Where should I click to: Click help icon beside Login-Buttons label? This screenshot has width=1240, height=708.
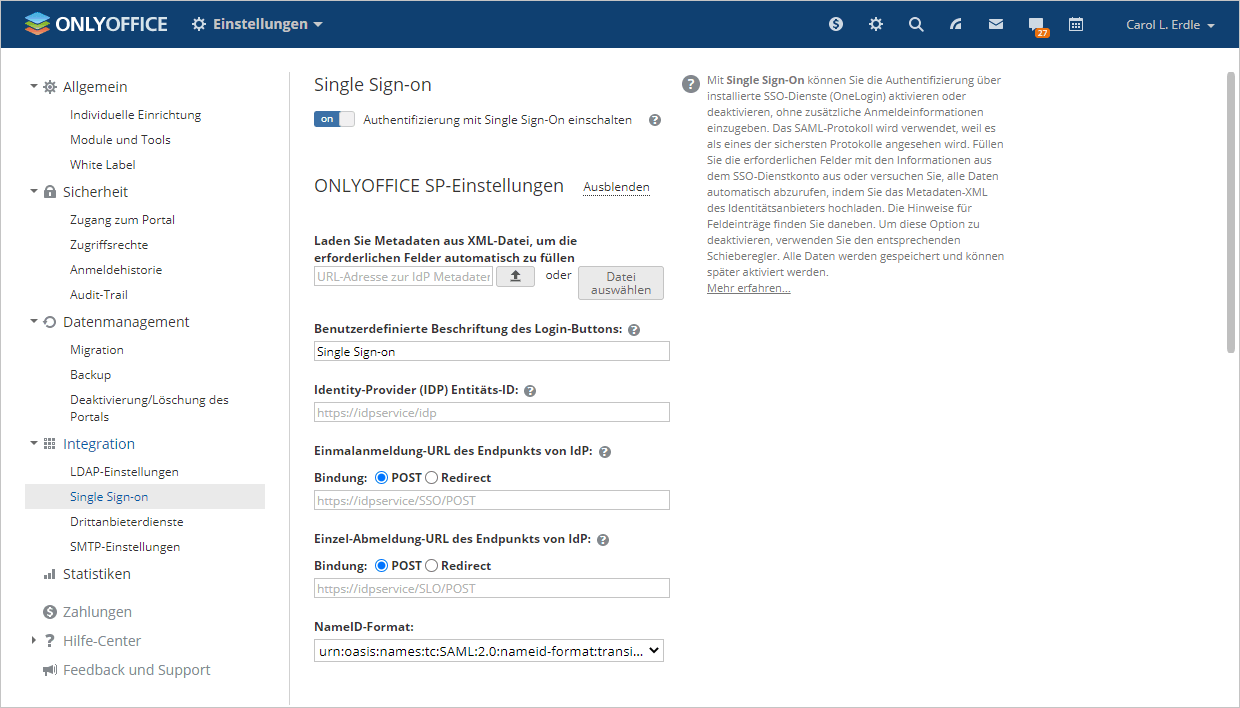coord(634,330)
